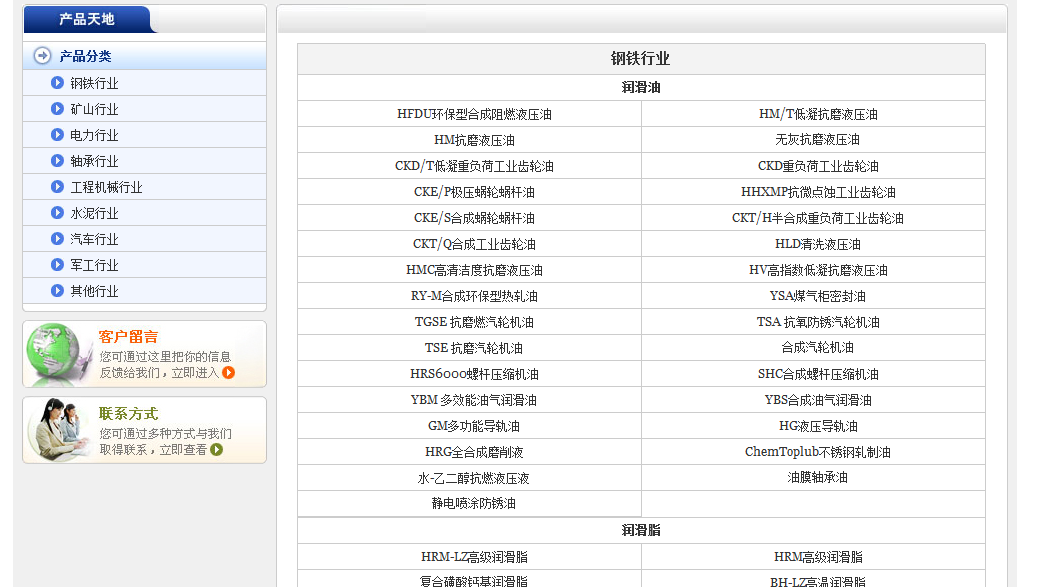Select 水泥行业 in the sidebar
The height and width of the screenshot is (587, 1040).
pos(94,213)
